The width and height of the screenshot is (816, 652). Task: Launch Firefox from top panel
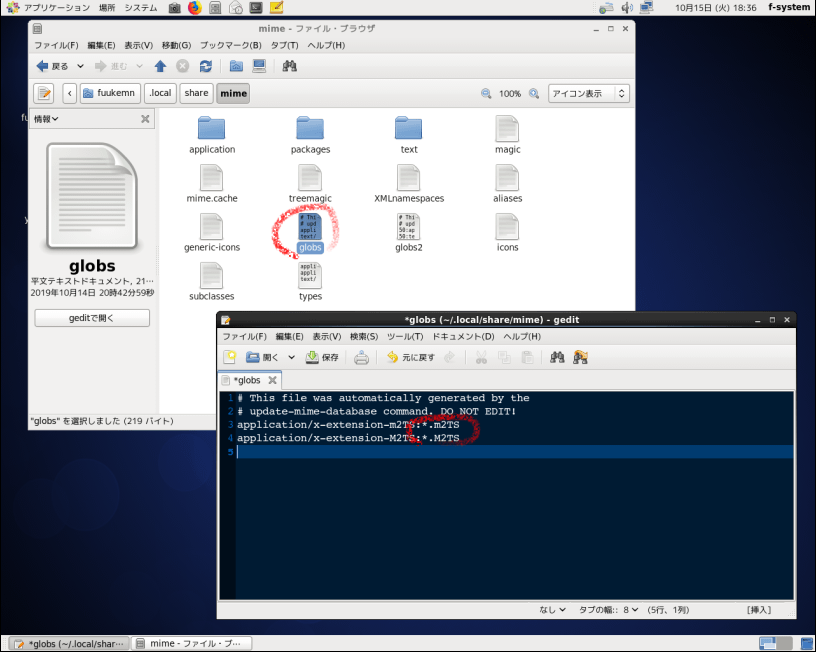[x=195, y=8]
